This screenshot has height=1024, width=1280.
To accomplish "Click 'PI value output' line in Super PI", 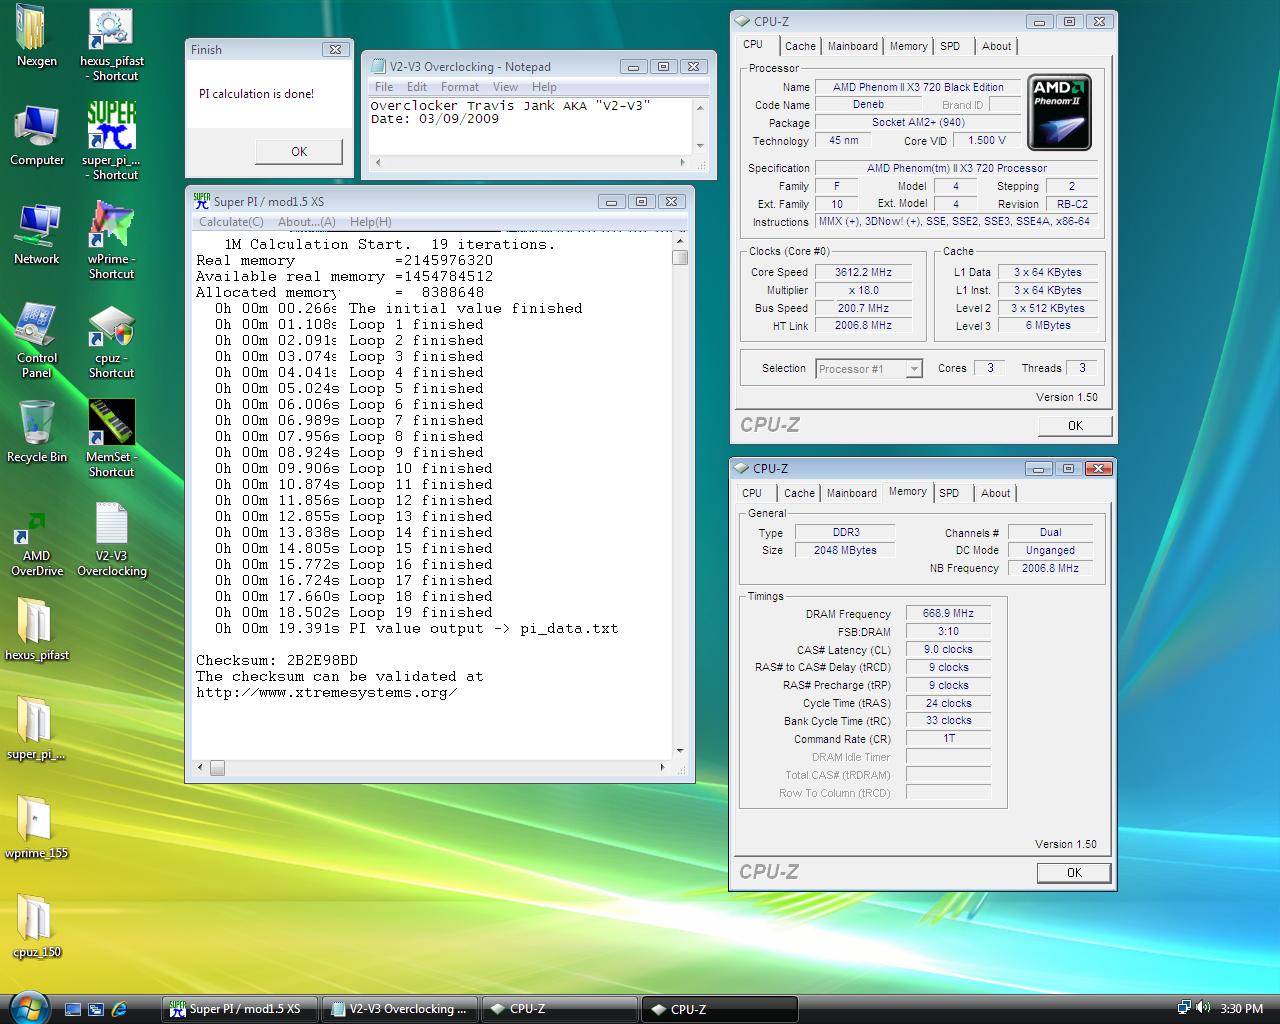I will point(416,628).
